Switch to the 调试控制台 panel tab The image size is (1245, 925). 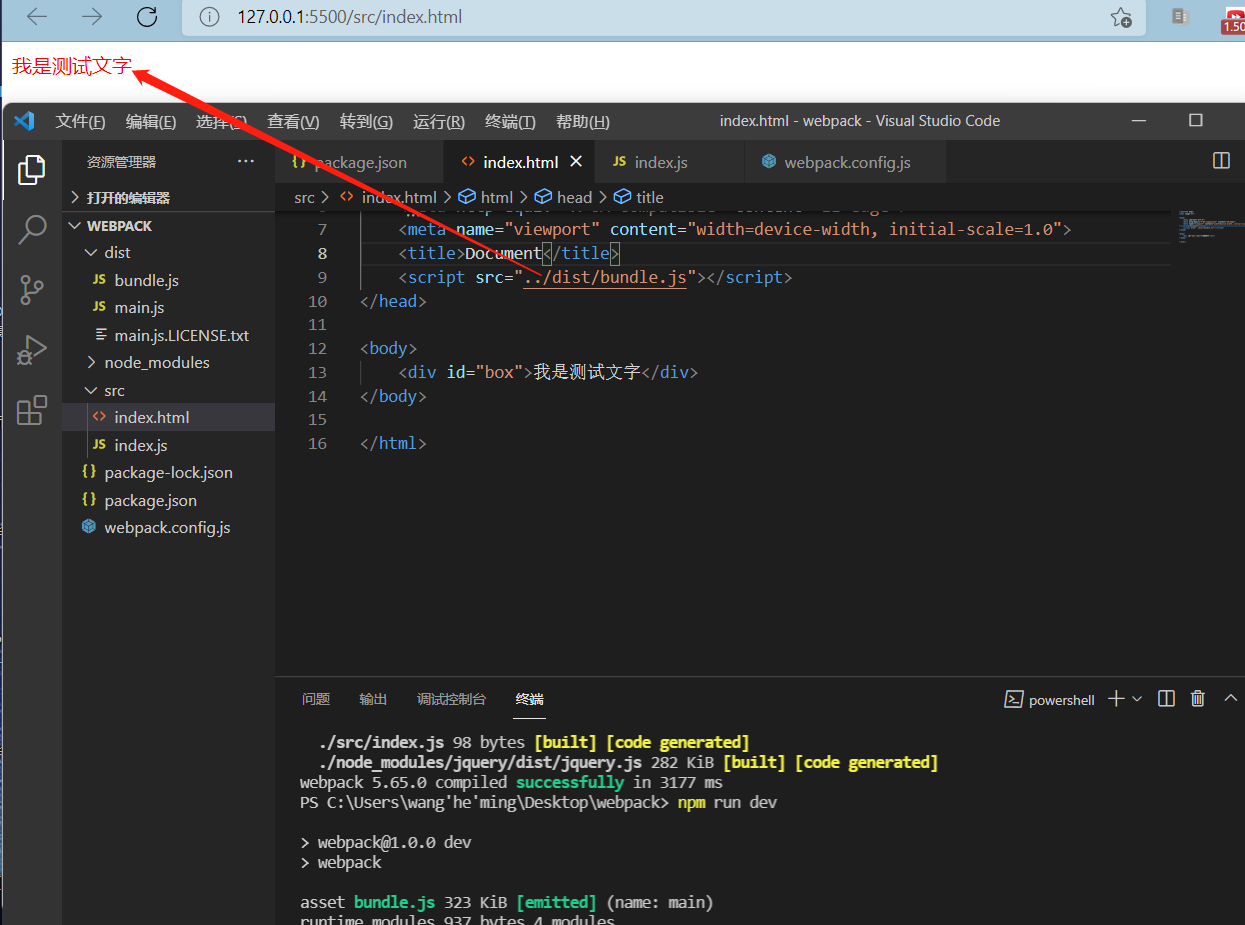coord(452,699)
